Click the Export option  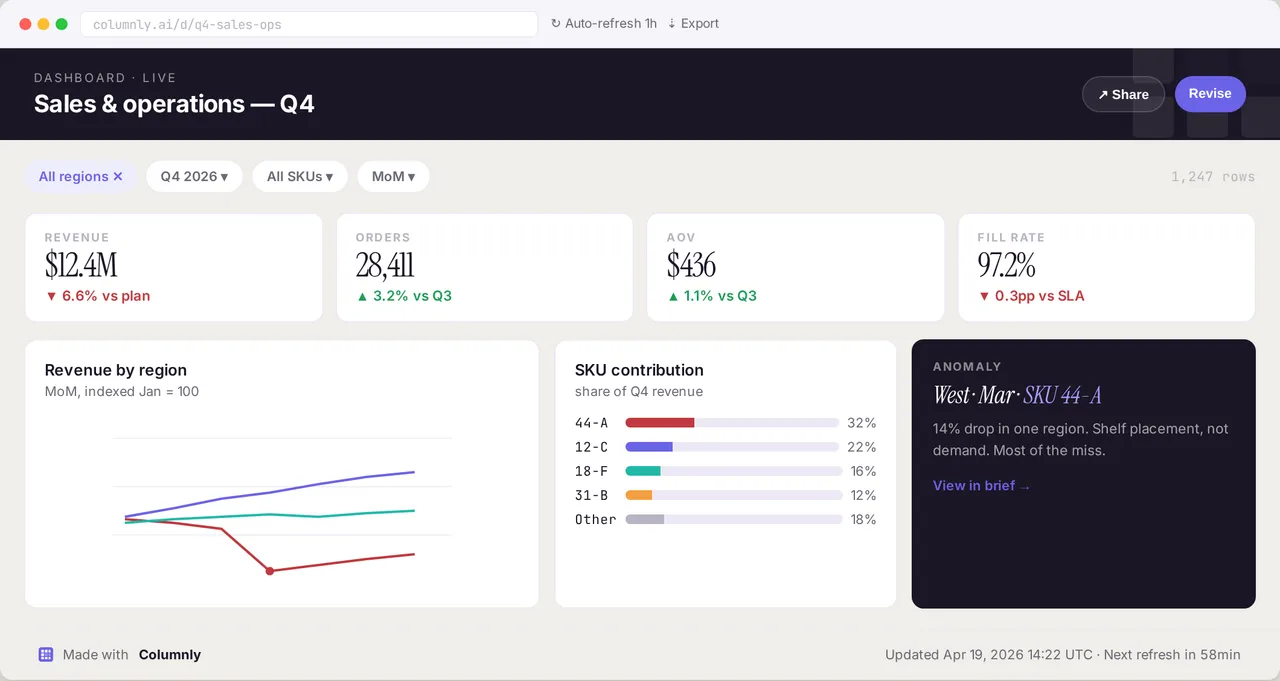693,23
